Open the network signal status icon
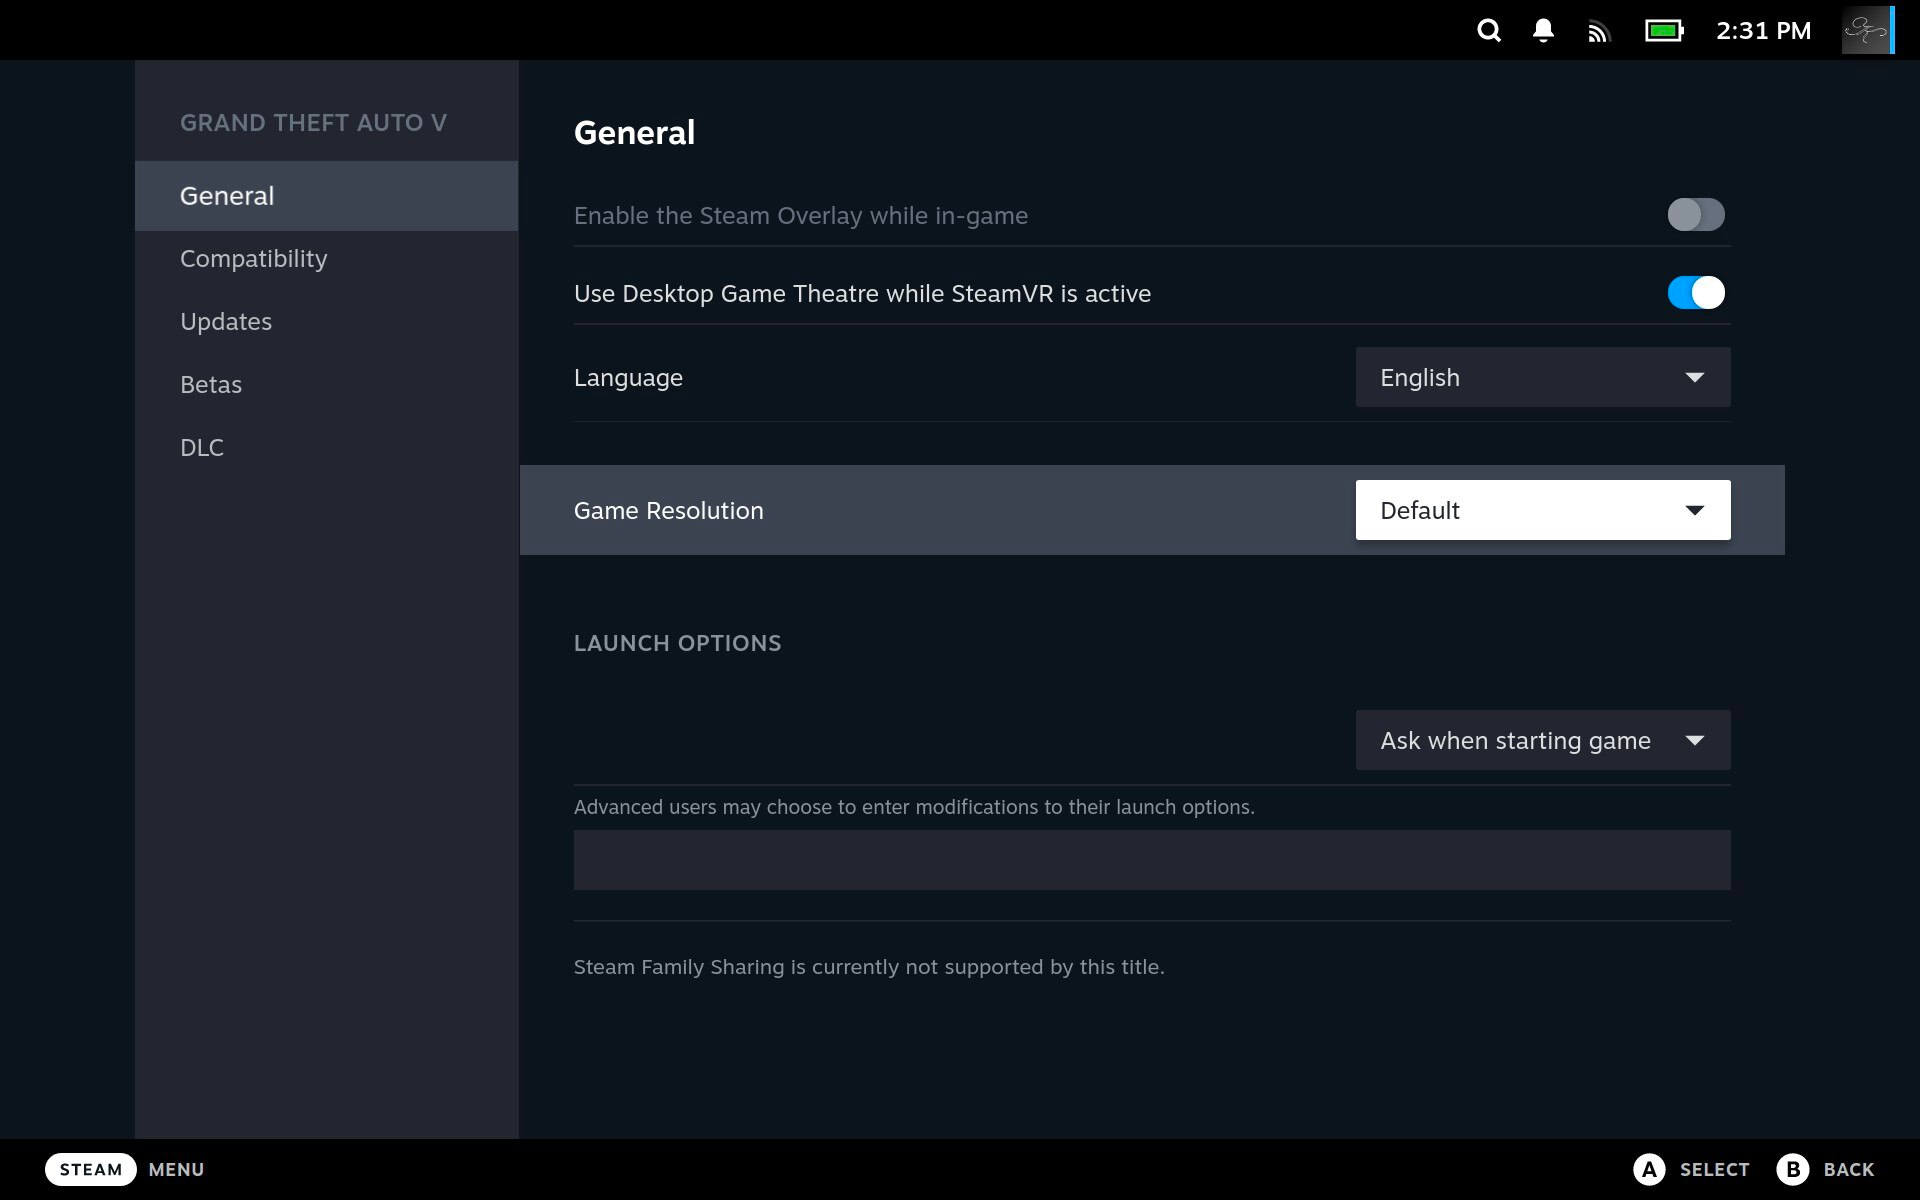 pos(1599,32)
